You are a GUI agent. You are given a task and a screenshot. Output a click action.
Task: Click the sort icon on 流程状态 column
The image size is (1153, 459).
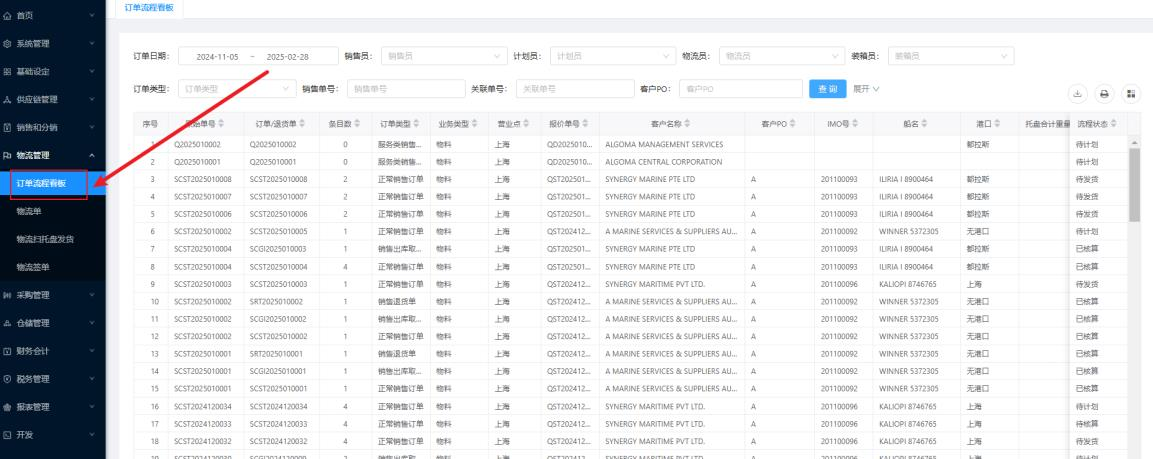[1113, 124]
